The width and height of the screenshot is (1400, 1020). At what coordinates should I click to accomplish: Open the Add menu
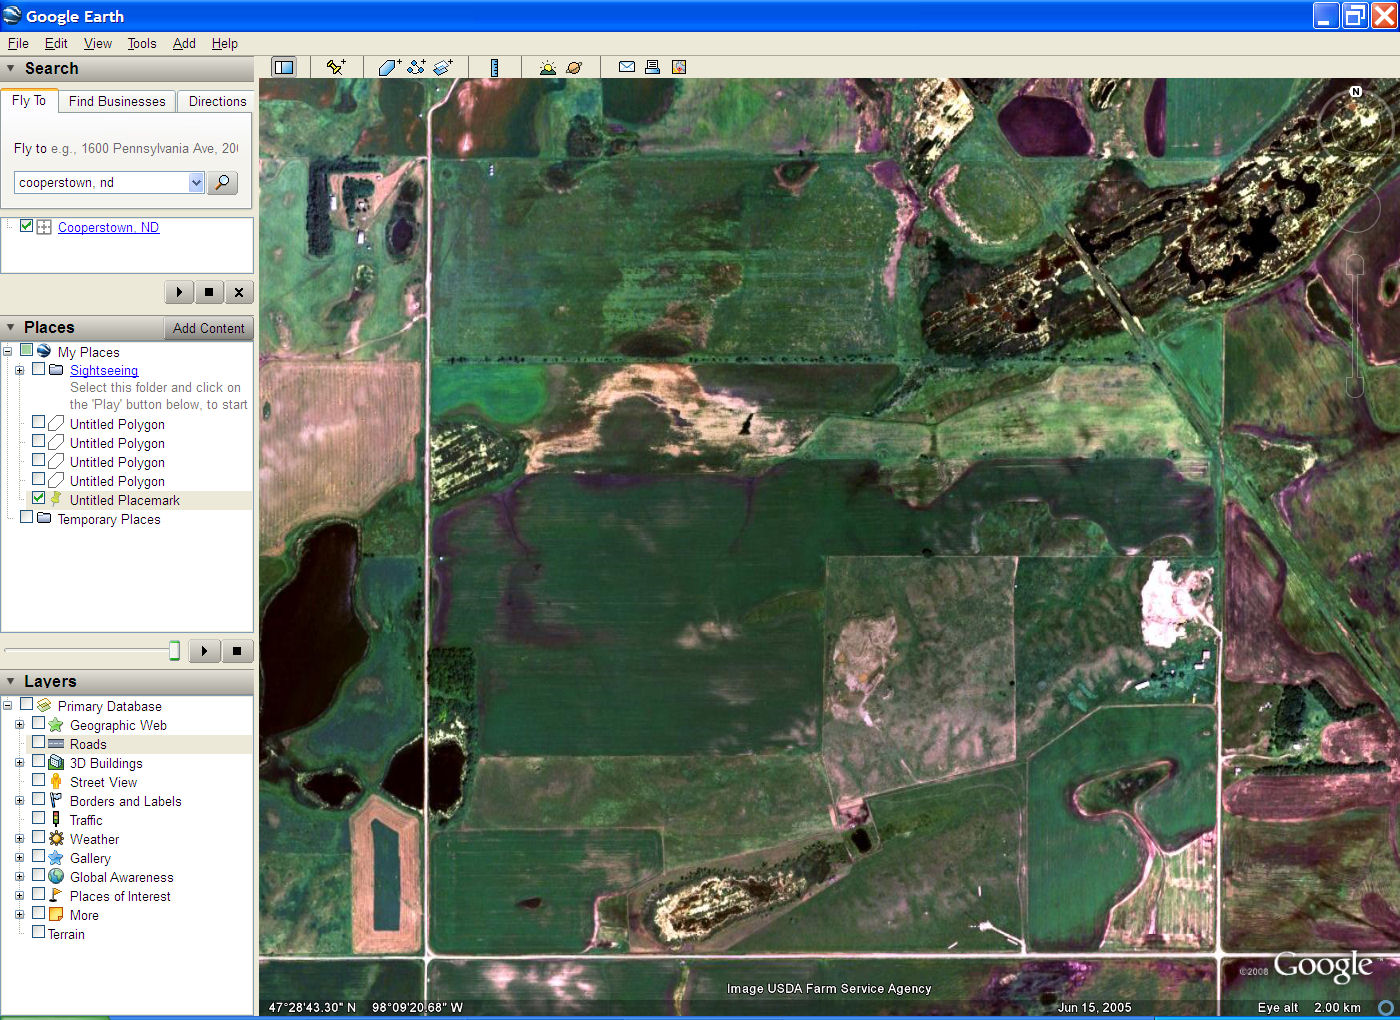click(x=184, y=43)
